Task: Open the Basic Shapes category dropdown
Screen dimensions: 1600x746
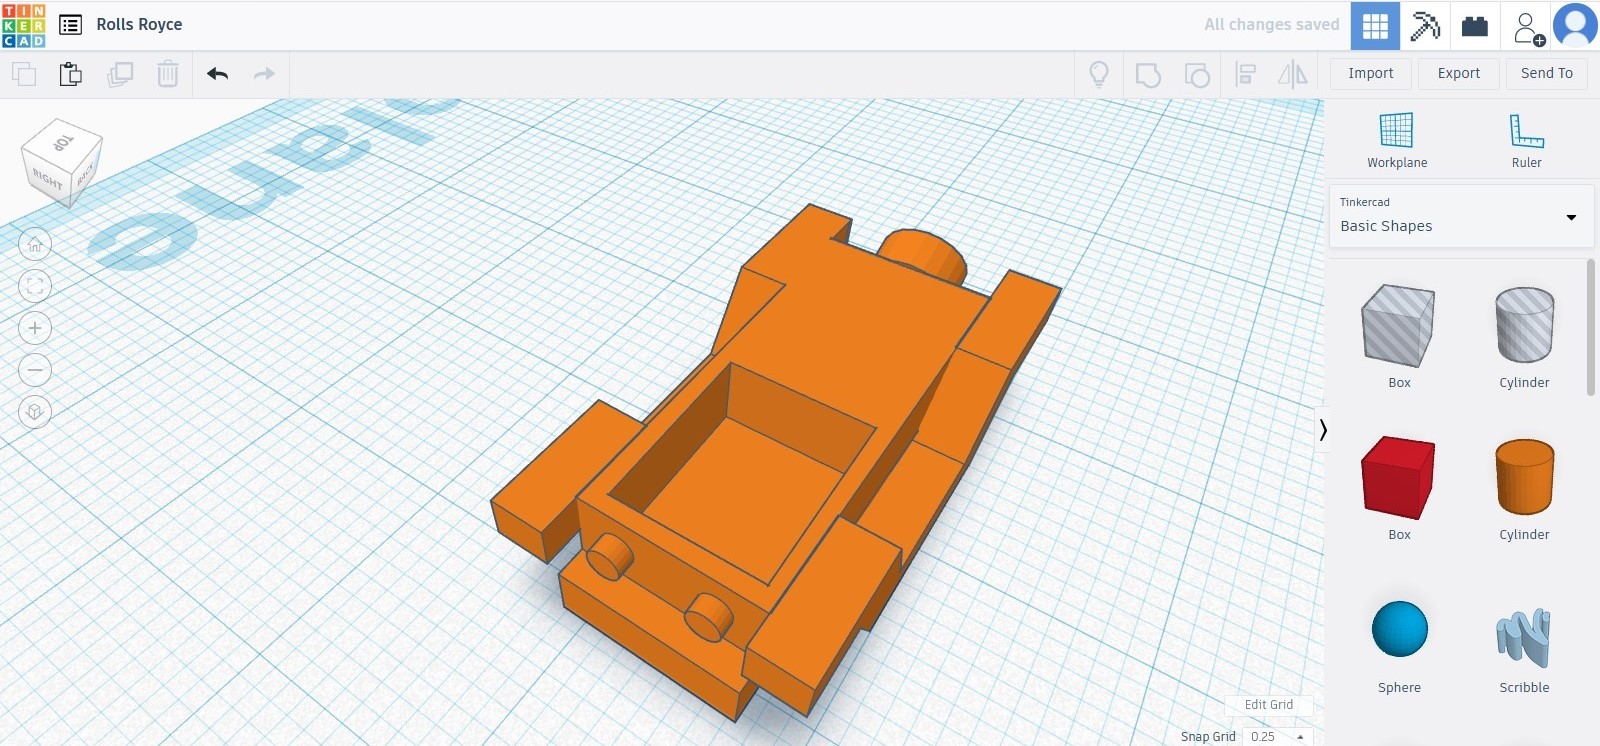Action: tap(1460, 216)
